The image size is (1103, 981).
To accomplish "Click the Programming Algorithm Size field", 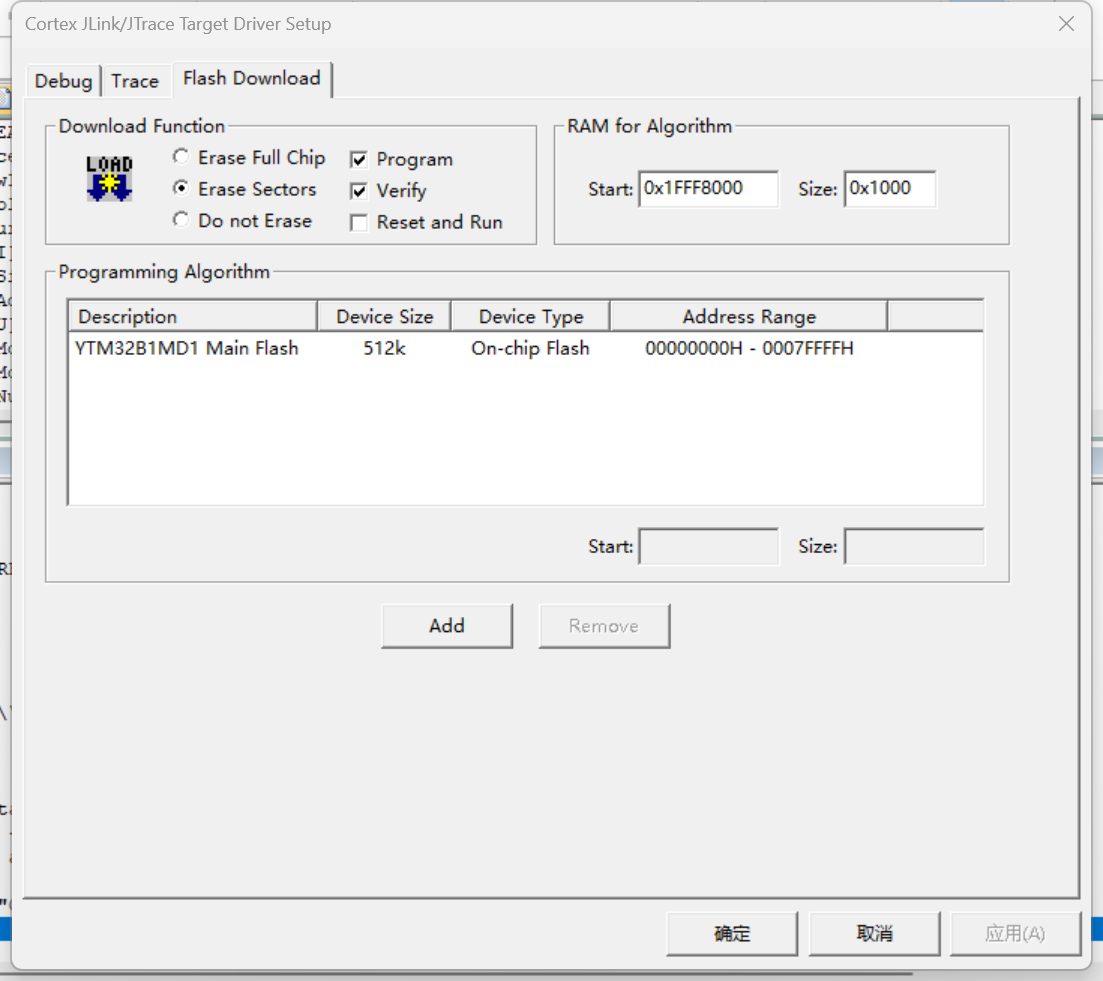I will (x=914, y=546).
